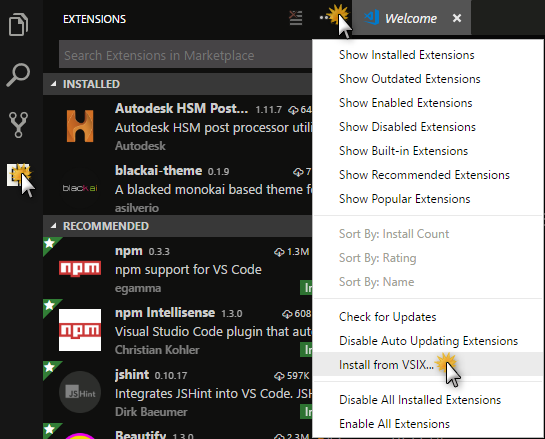Click the jshint 597K download count
This screenshot has height=439, width=545.
(x=292, y=376)
